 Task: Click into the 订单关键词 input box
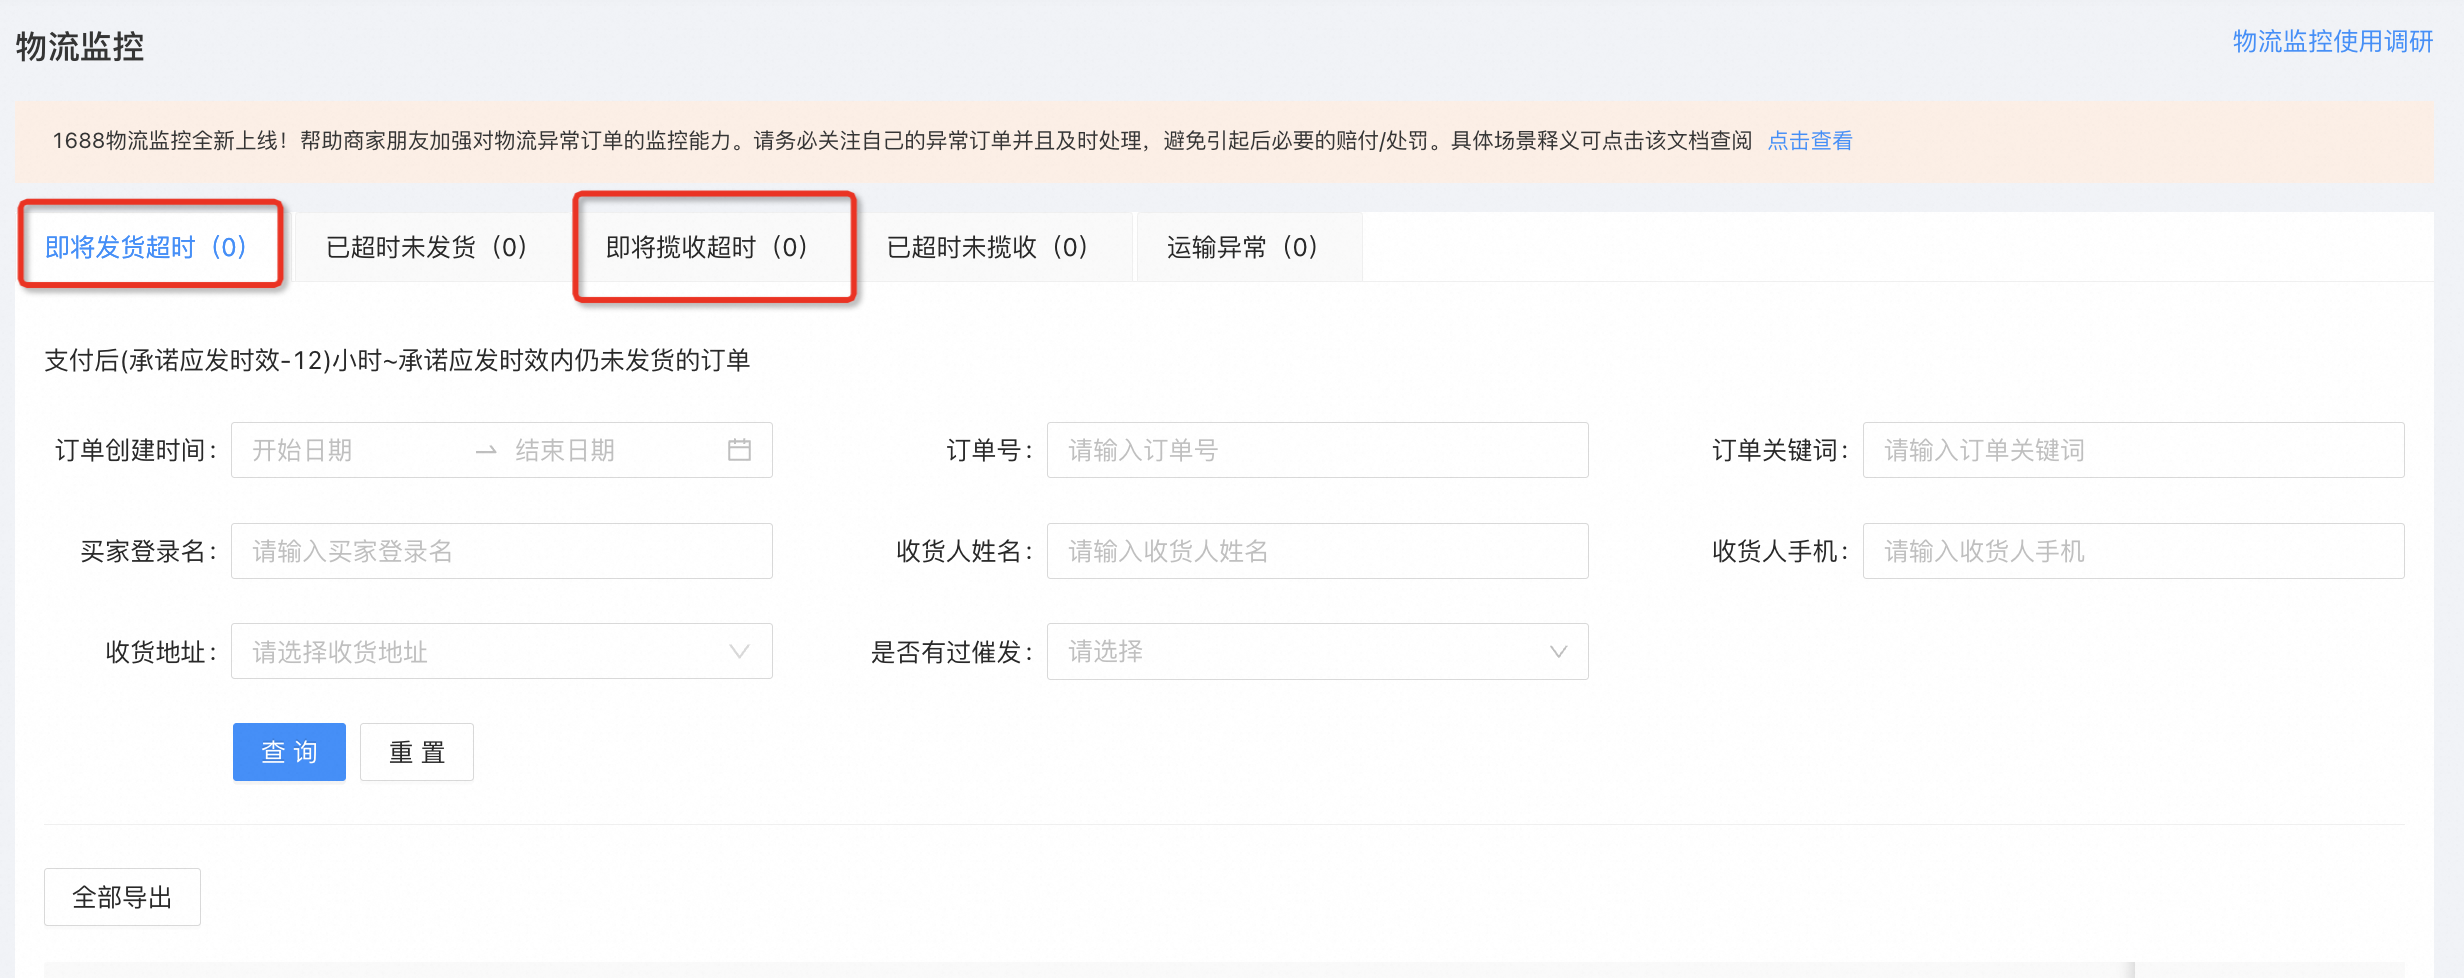tap(2132, 450)
